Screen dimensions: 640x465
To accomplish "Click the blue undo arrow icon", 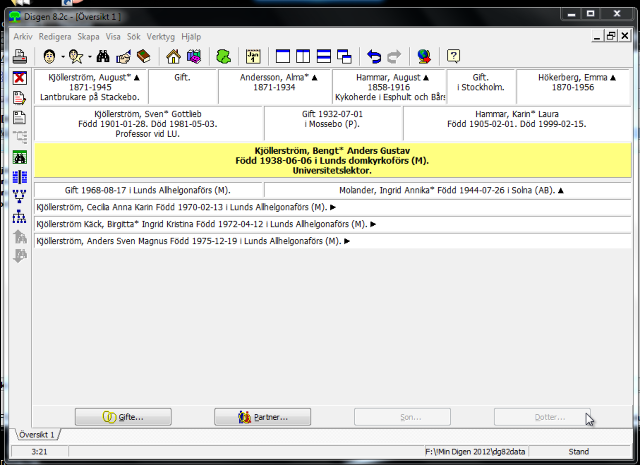I will point(374,56).
